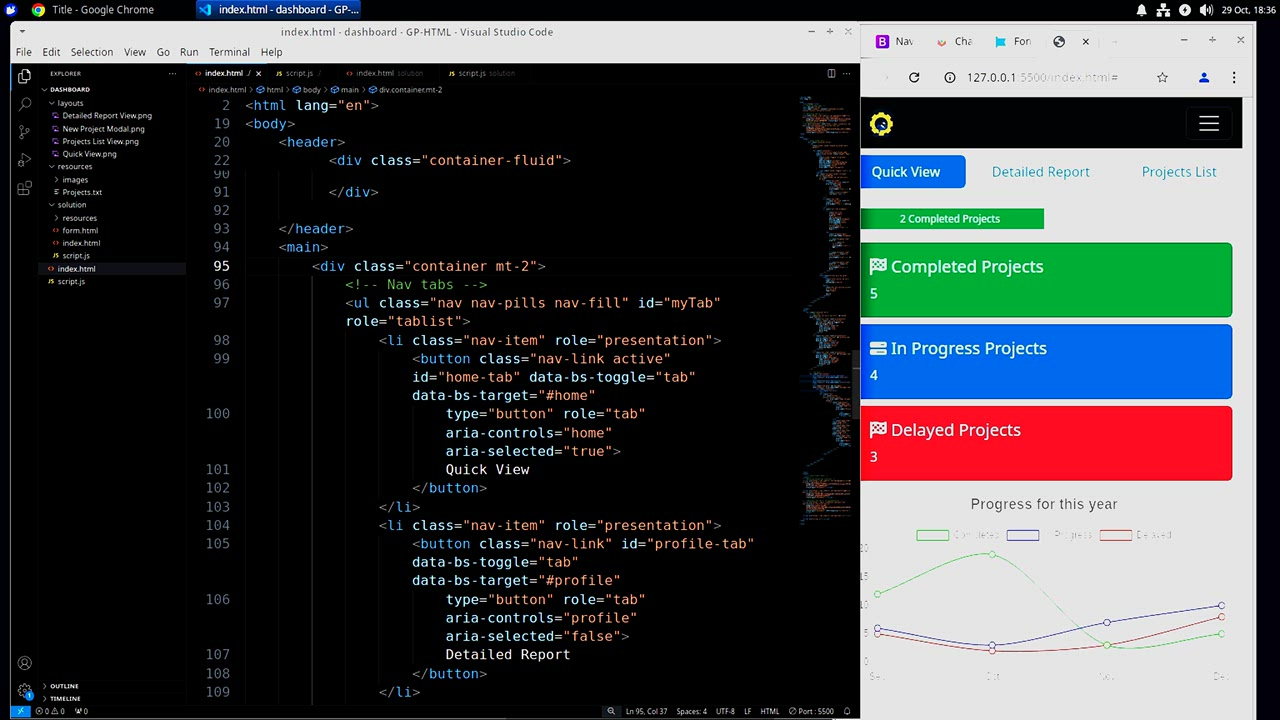Click the 2 Completed Projects progress bar
The width and height of the screenshot is (1280, 720).
[x=952, y=219]
